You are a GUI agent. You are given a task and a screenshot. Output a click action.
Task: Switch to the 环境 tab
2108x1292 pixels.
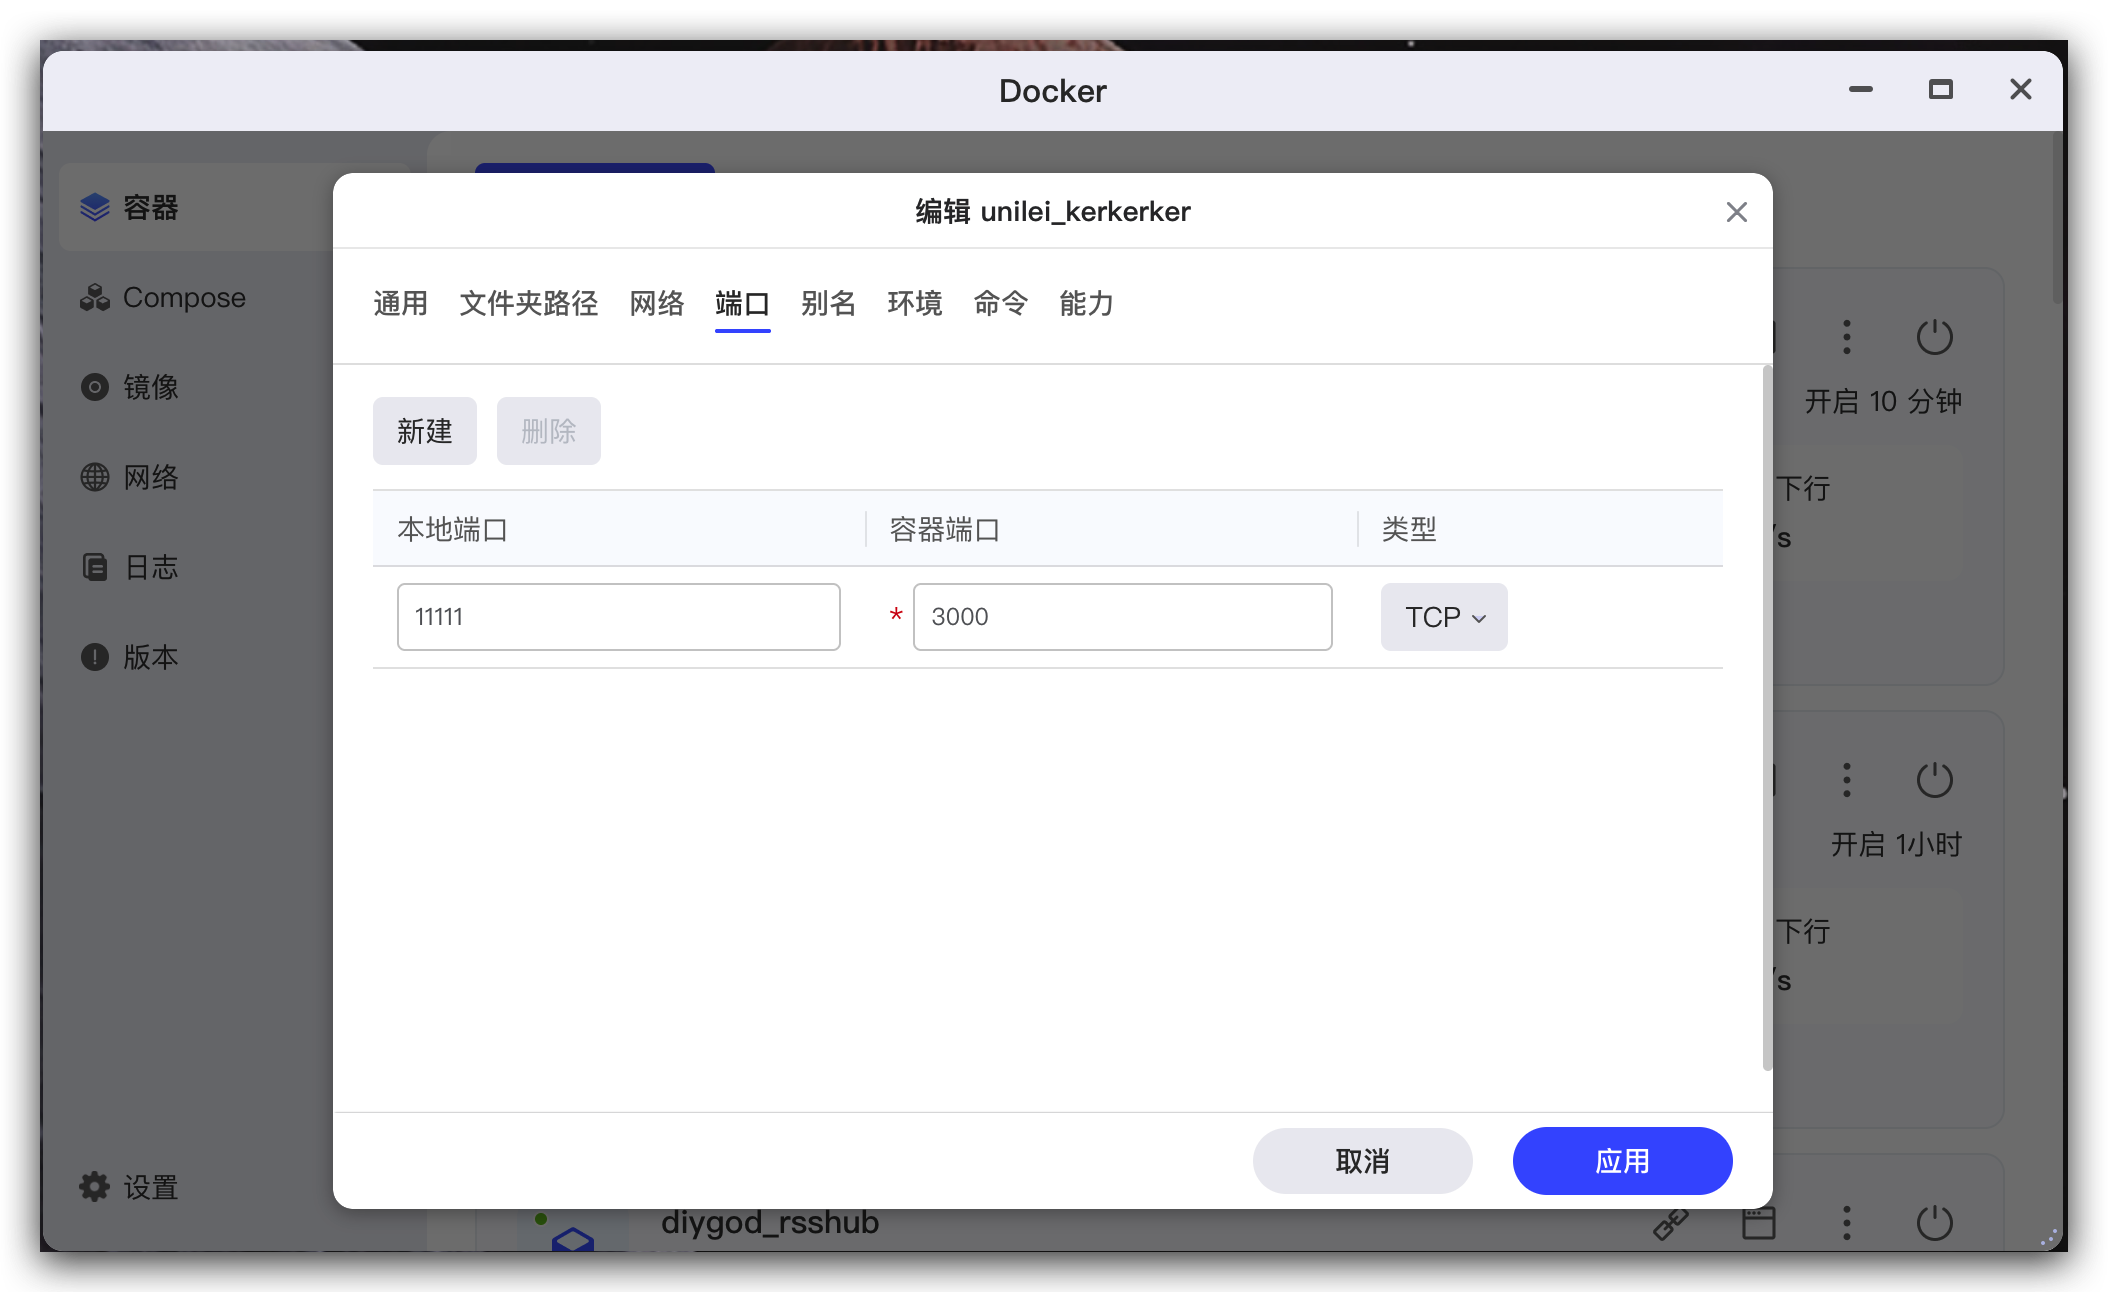pos(914,303)
